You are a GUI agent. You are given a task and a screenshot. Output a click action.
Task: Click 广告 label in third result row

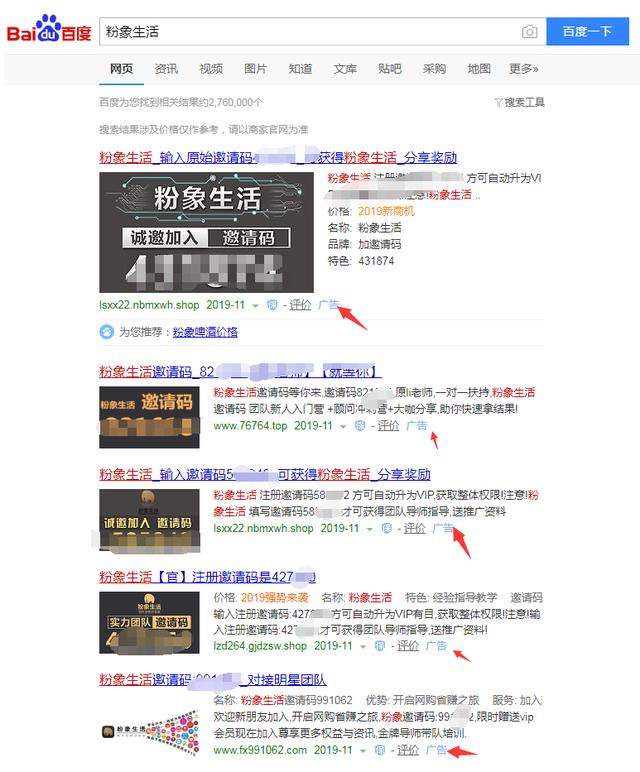[x=443, y=528]
